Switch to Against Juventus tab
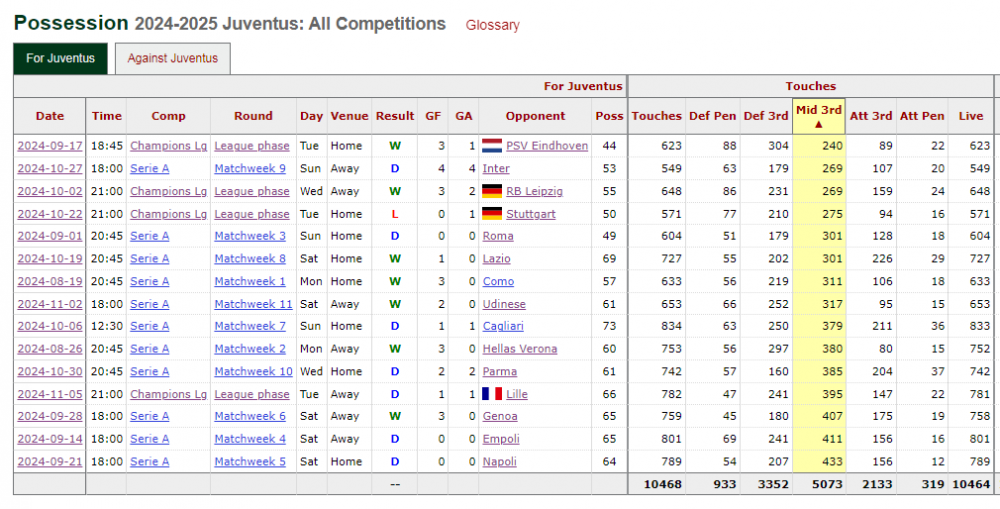 click(x=172, y=58)
